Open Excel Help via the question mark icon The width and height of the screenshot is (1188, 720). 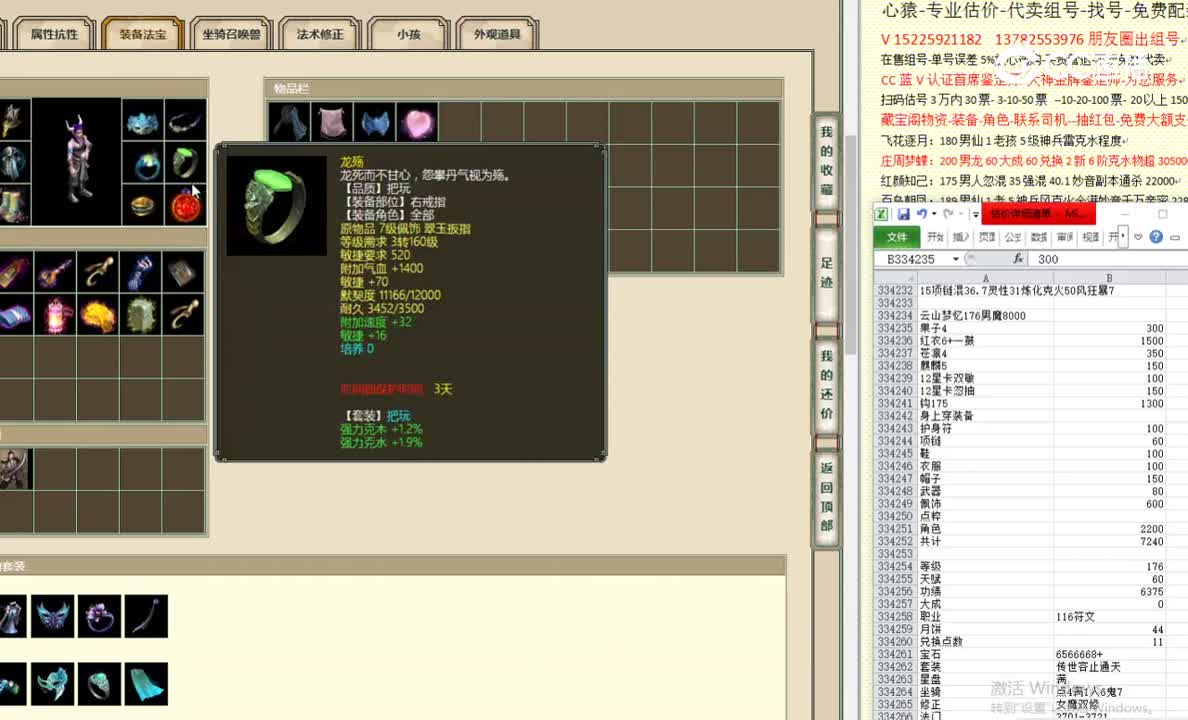pyautogui.click(x=1156, y=237)
